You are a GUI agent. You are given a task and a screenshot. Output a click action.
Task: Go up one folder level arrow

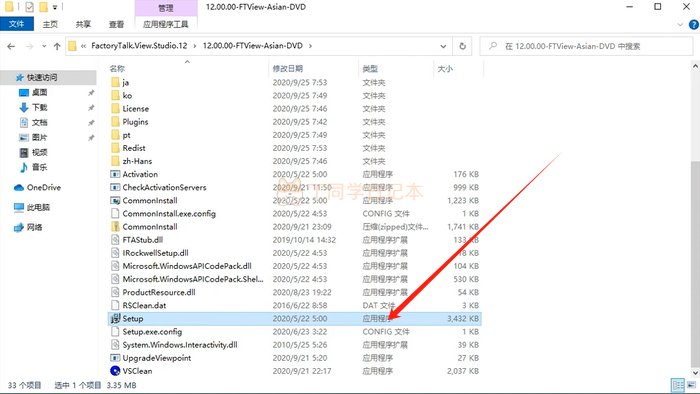click(57, 46)
